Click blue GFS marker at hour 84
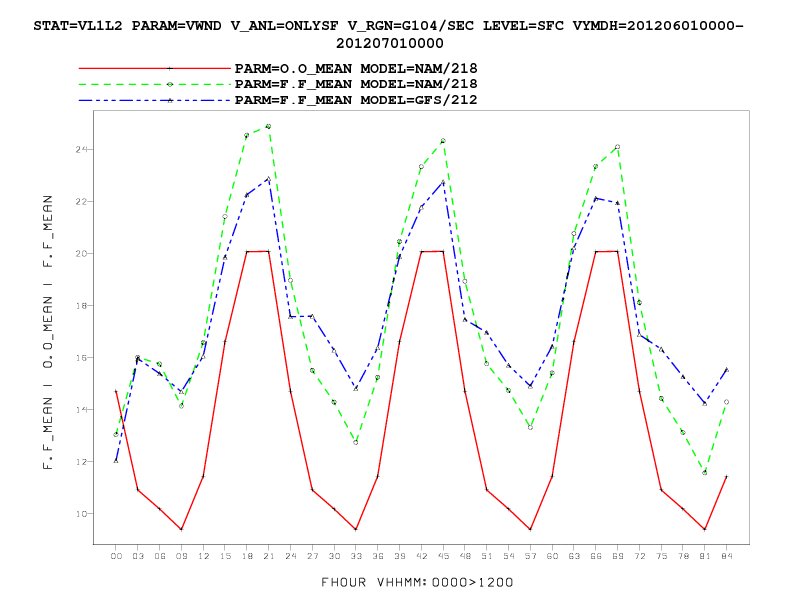 726,370
